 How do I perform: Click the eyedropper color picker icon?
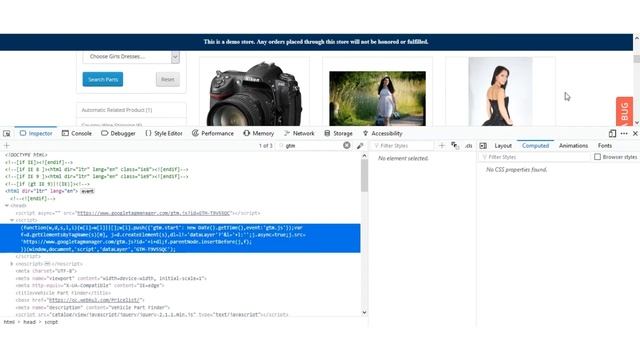pos(360,146)
